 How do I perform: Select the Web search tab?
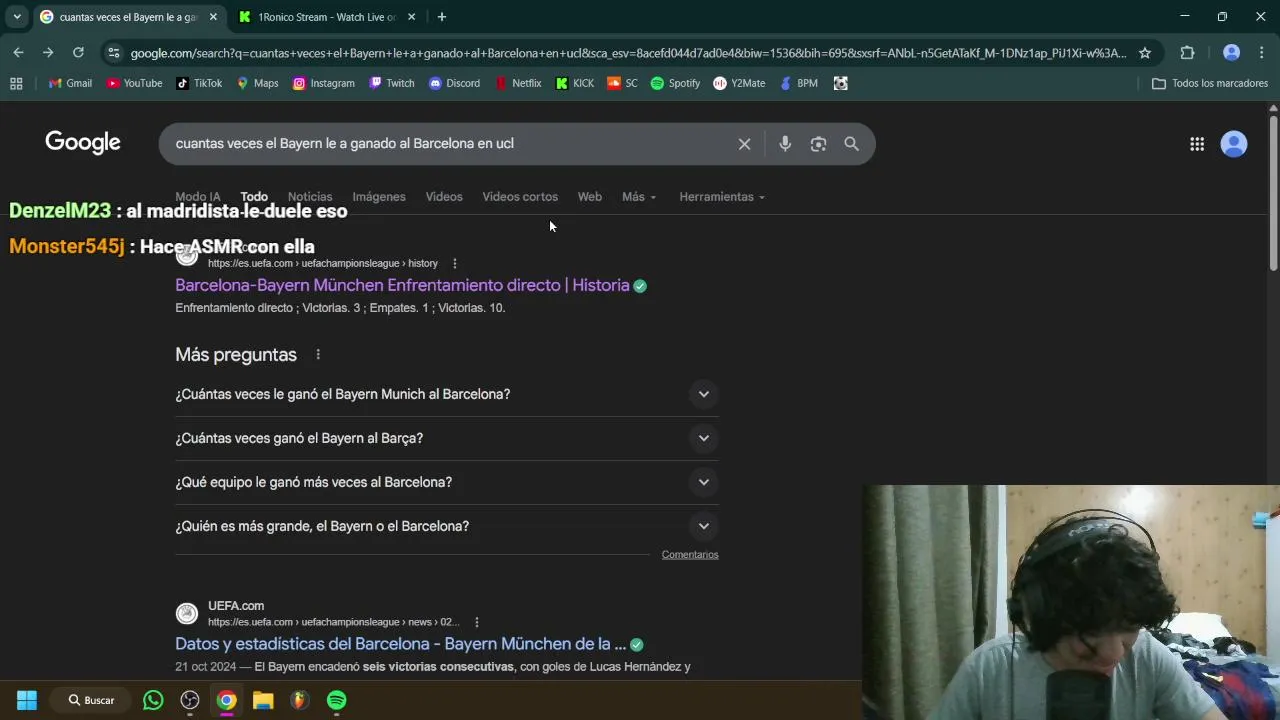coord(590,197)
